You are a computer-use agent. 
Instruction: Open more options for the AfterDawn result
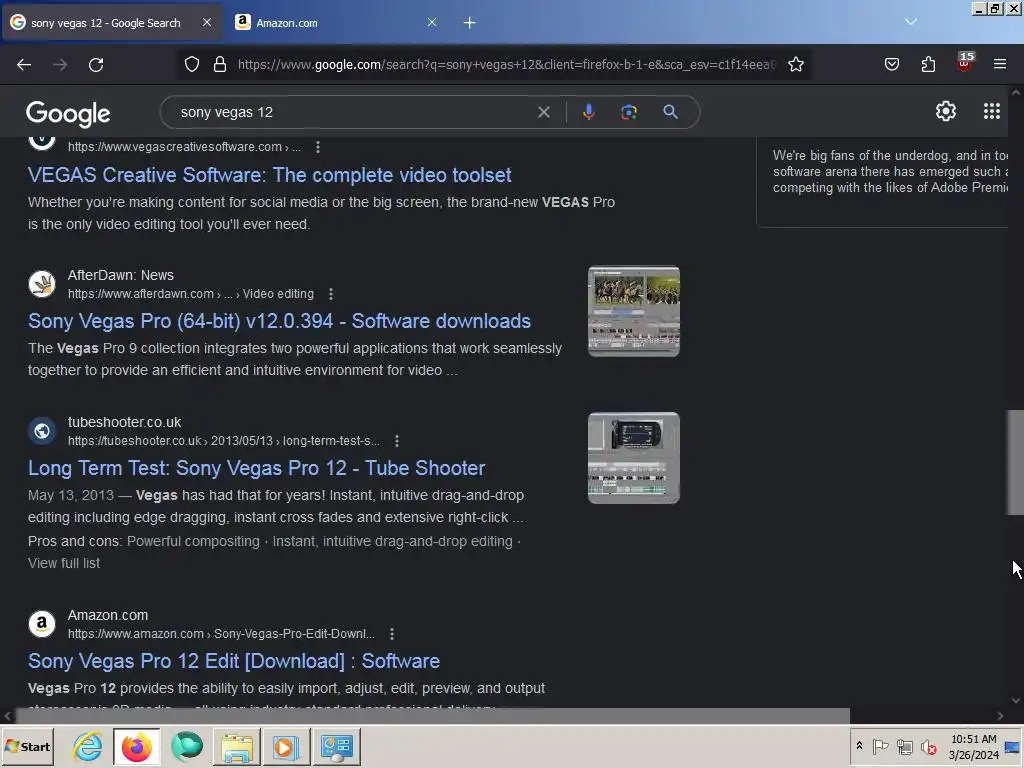[x=331, y=295]
